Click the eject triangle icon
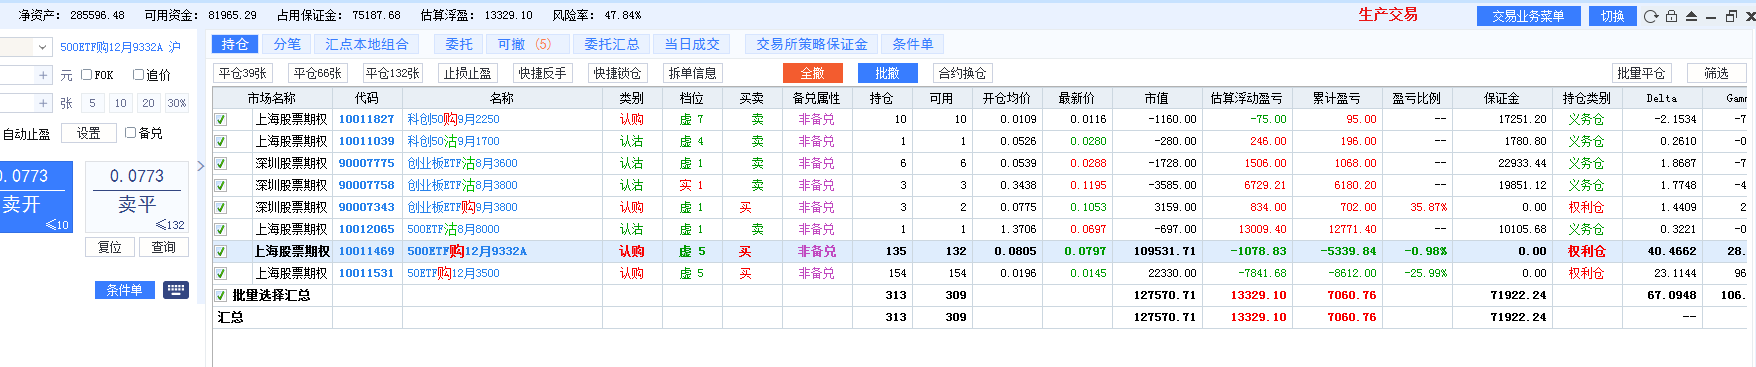This screenshot has width=1756, height=367. [x=1691, y=16]
